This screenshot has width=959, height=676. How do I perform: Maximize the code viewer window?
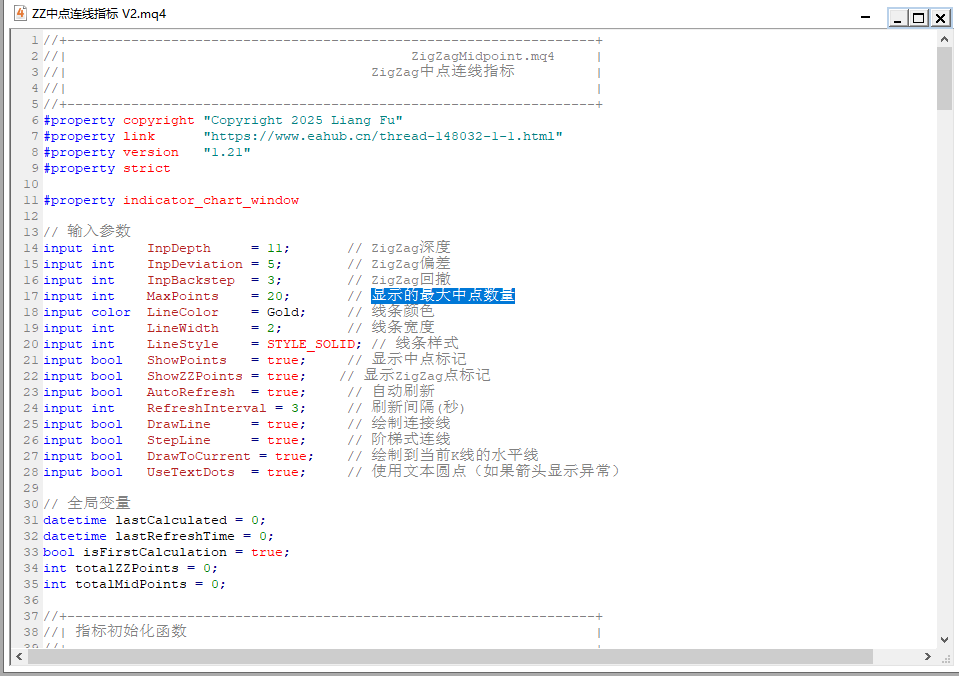click(919, 18)
